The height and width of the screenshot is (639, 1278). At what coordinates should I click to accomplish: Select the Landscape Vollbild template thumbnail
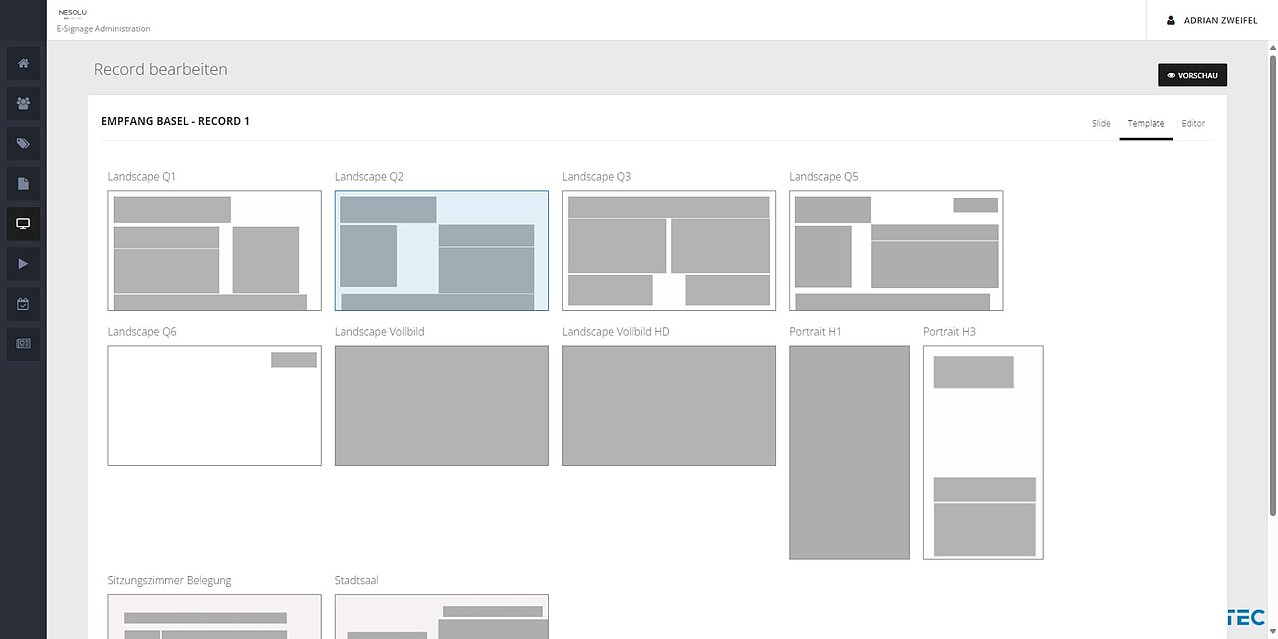[x=442, y=406]
